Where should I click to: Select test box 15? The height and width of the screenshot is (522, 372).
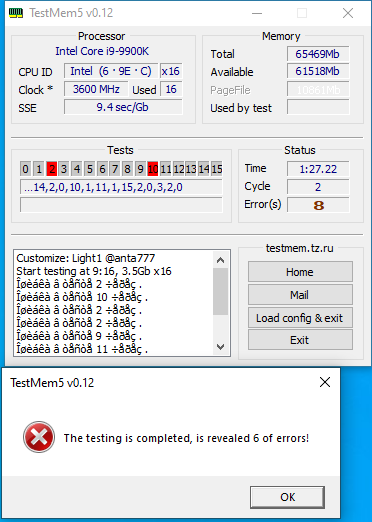click(x=217, y=169)
